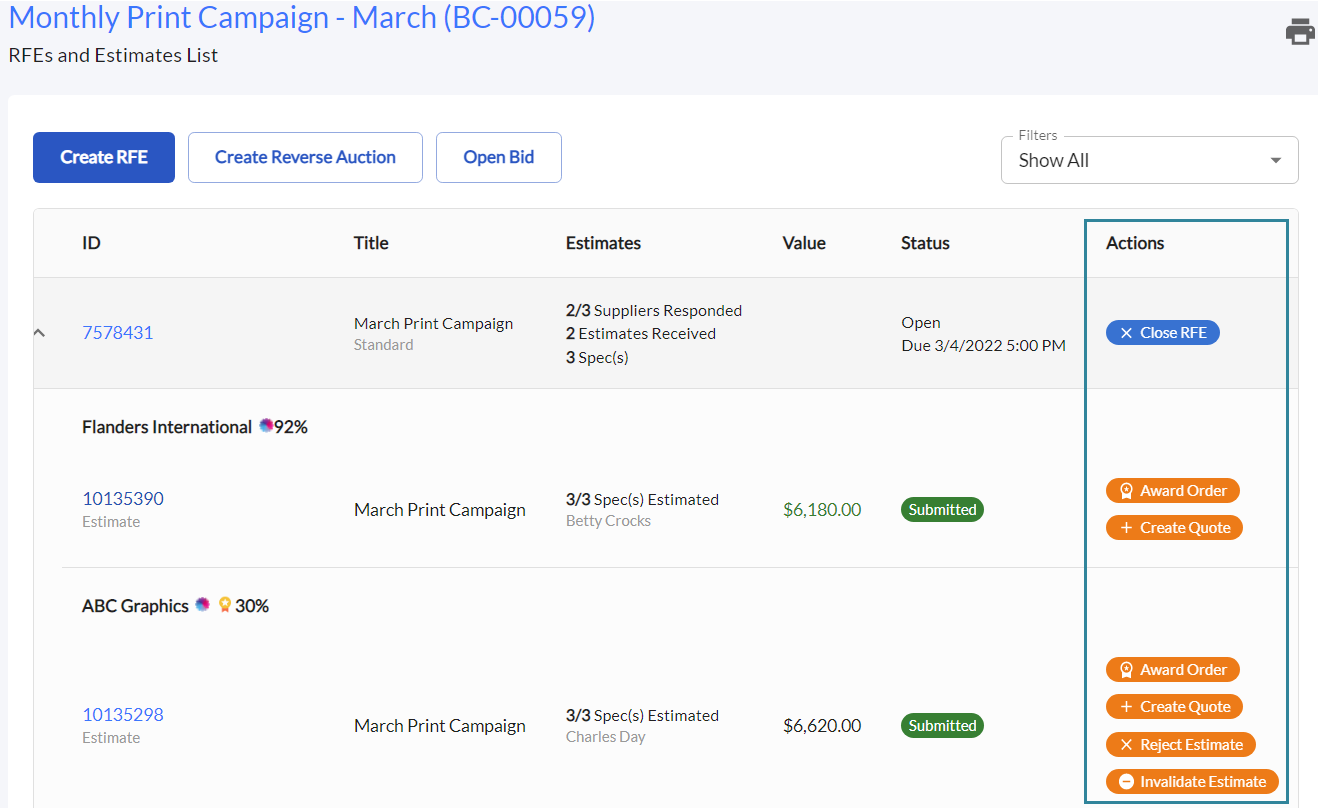The width and height of the screenshot is (1318, 808).
Task: Click the colorful score icon beside Flanders International
Action: coord(266,425)
